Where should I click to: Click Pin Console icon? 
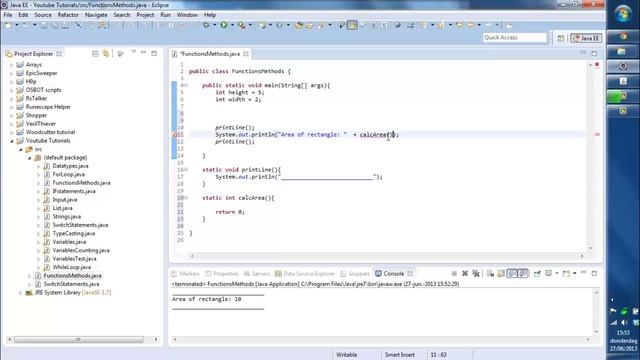point(537,273)
